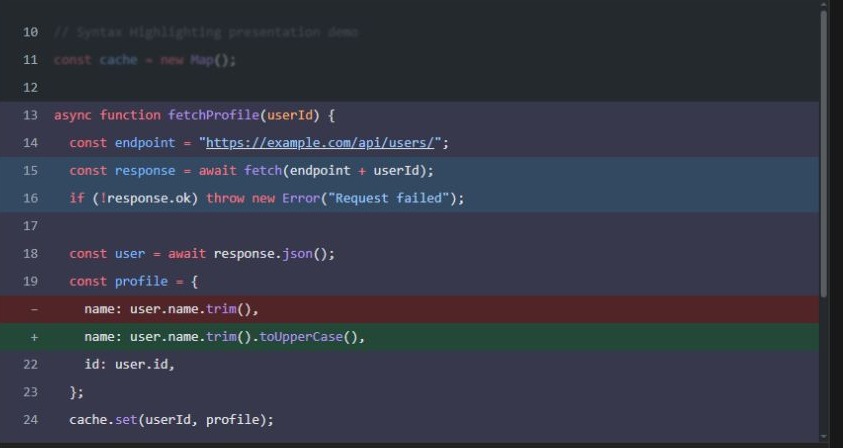Click the id: user.id, line
The height and width of the screenshot is (448, 843).
pos(130,365)
